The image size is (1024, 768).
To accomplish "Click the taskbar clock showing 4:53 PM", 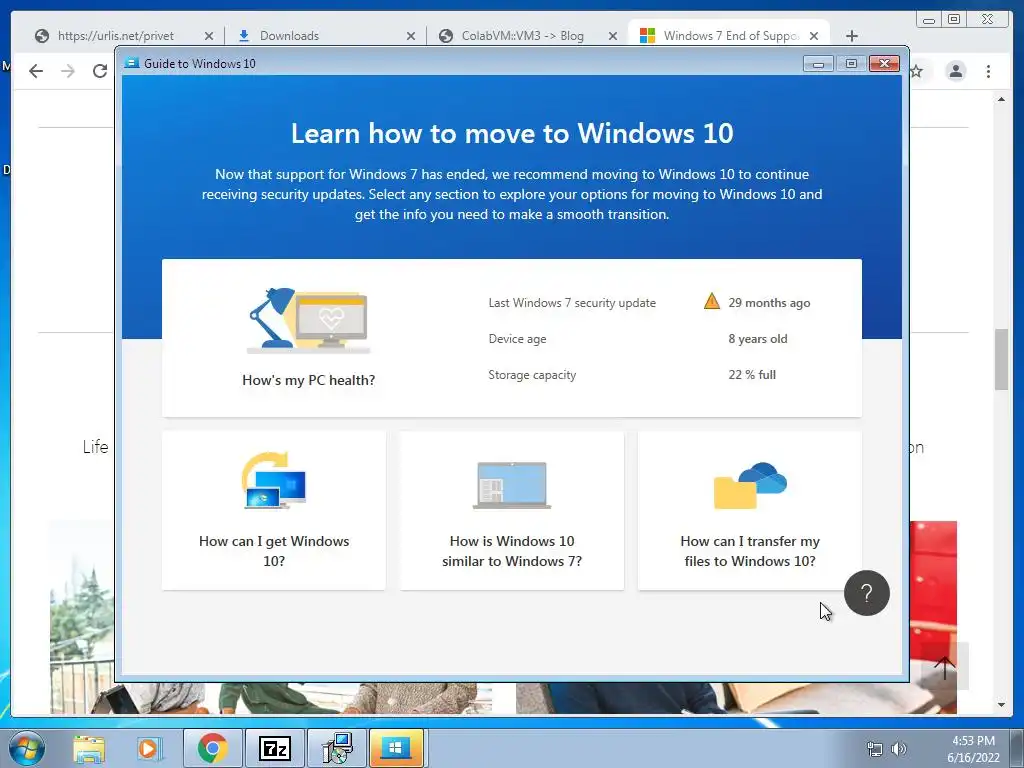I will pos(973,749).
